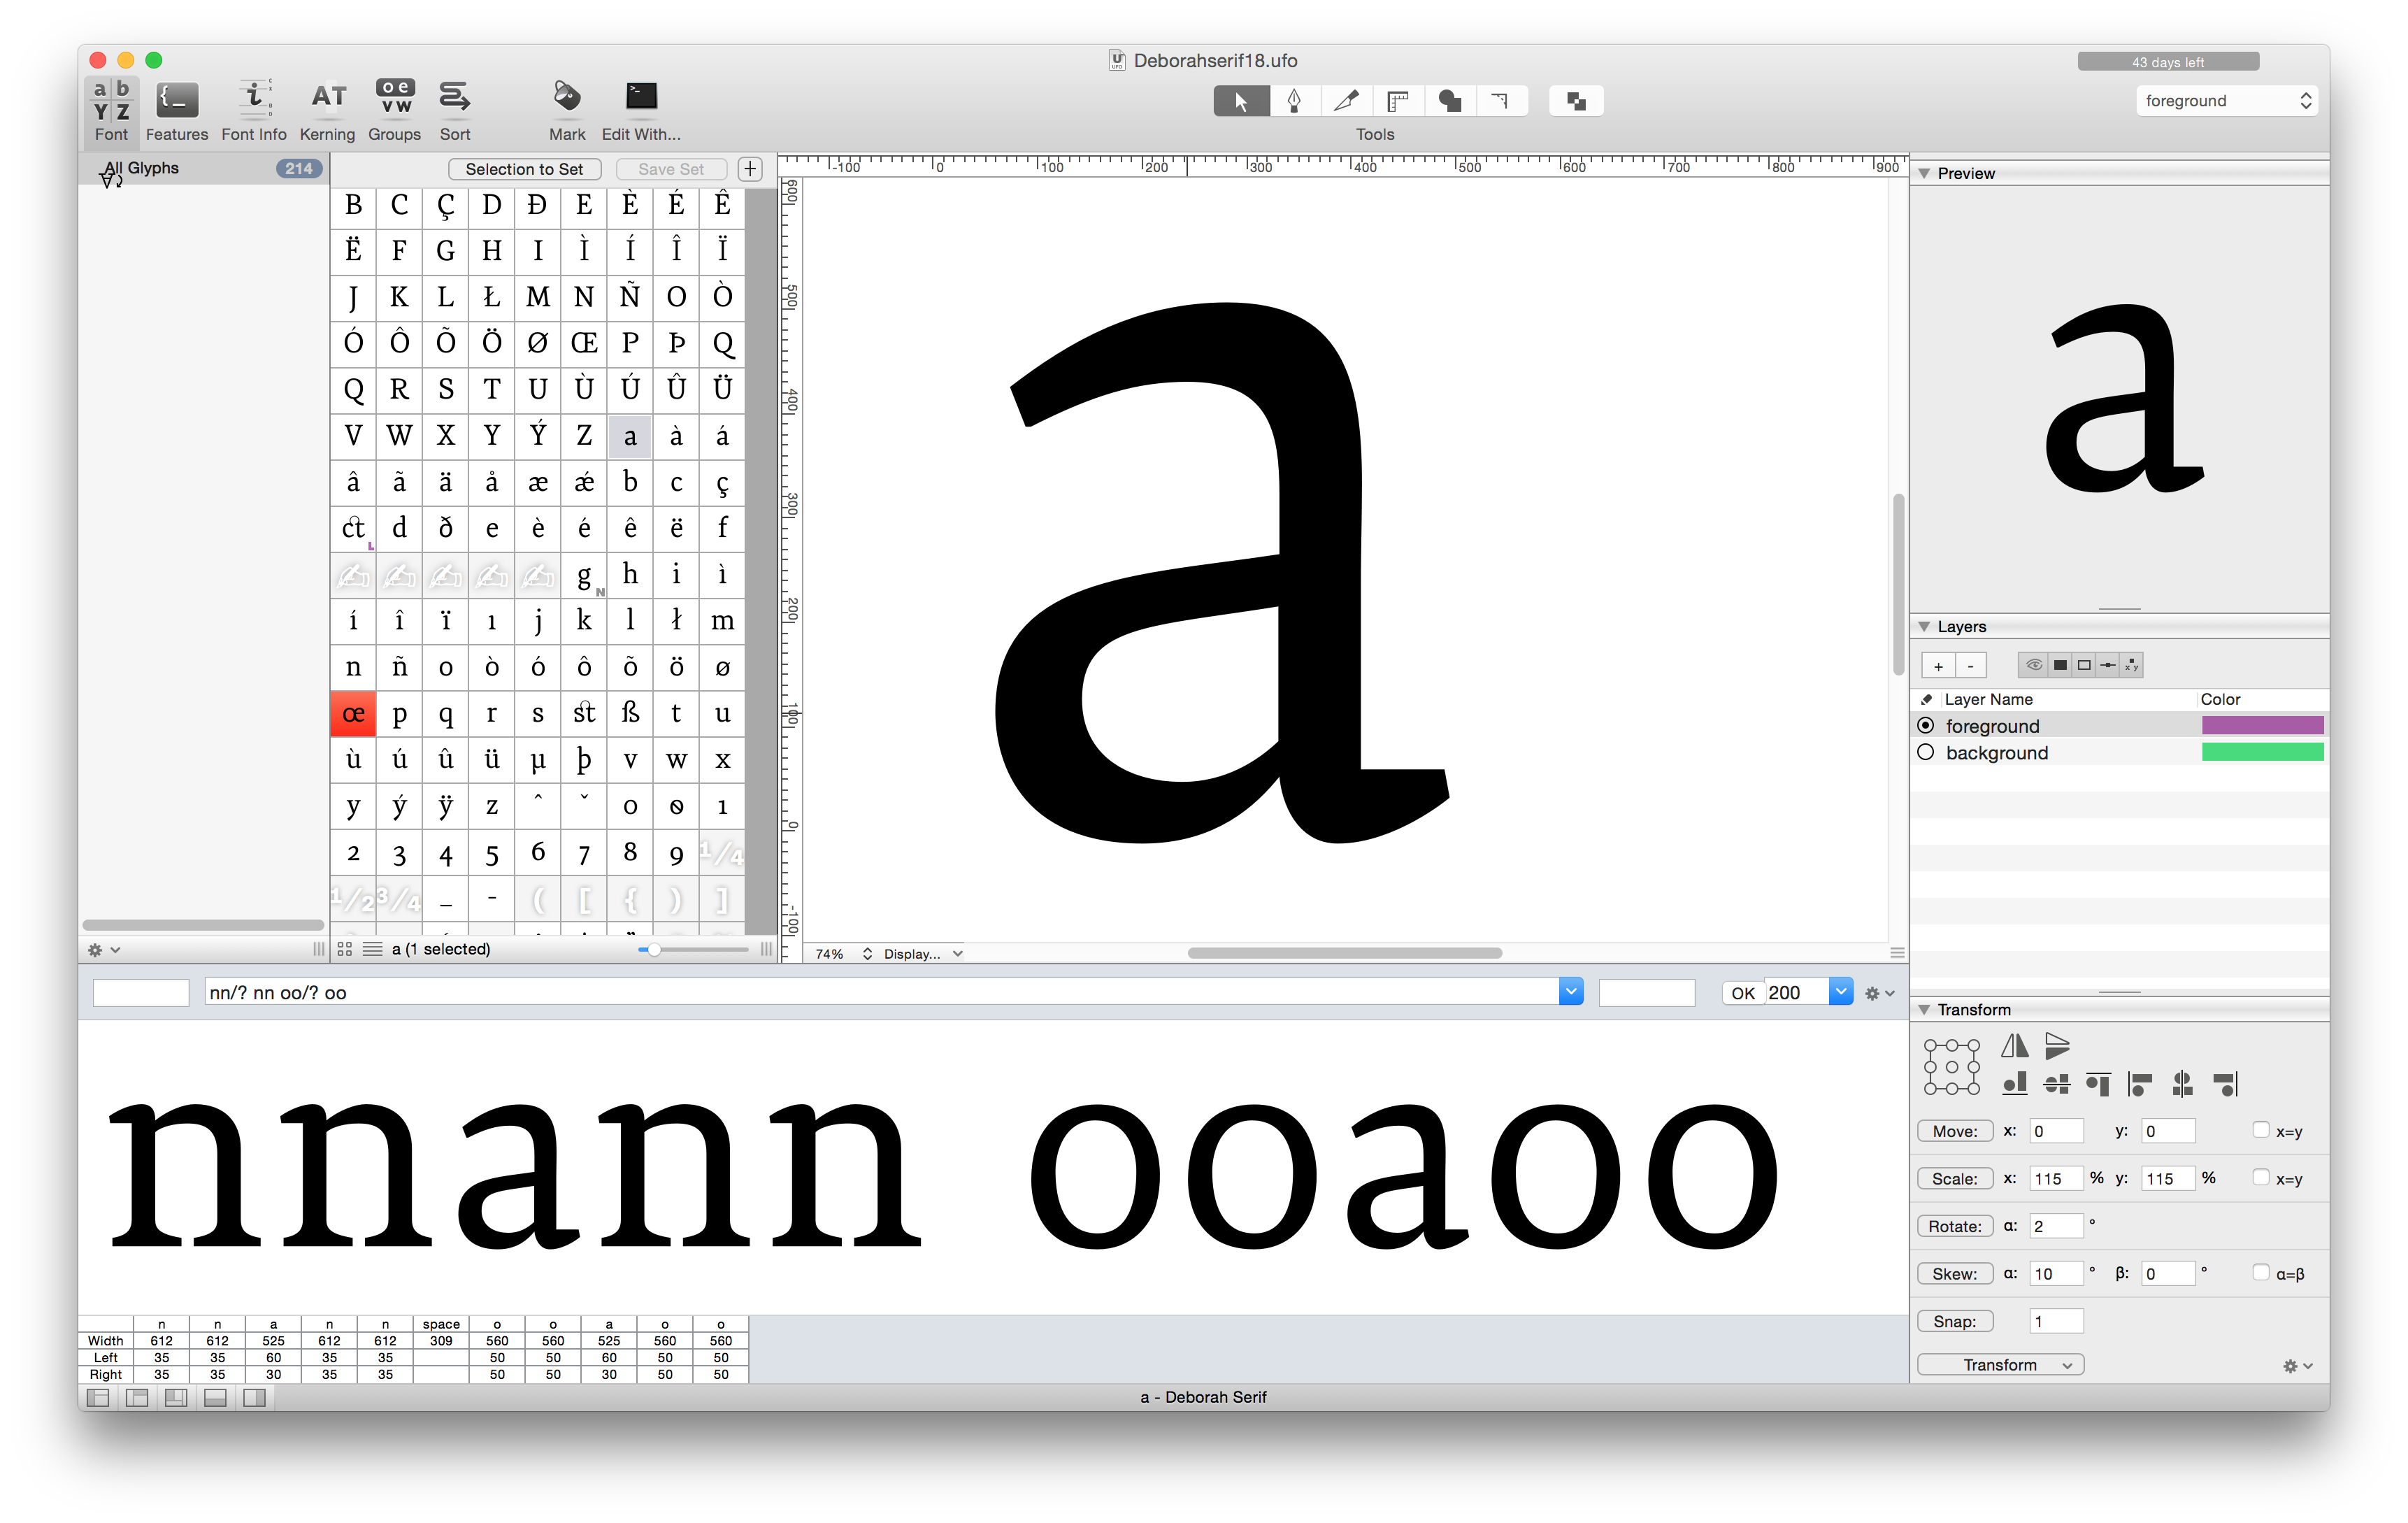Flip the glyph vertically

pyautogui.click(x=2057, y=1046)
